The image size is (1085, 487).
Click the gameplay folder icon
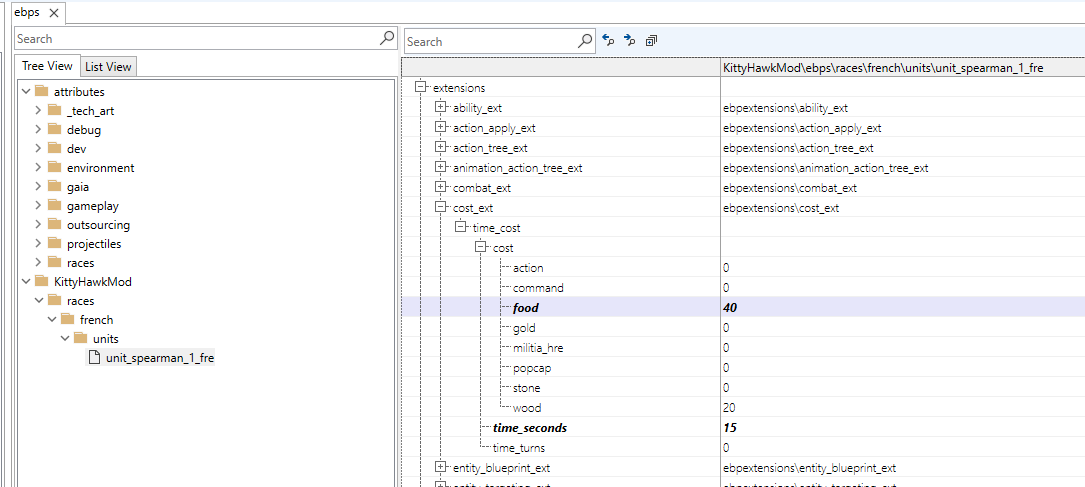[x=54, y=205]
